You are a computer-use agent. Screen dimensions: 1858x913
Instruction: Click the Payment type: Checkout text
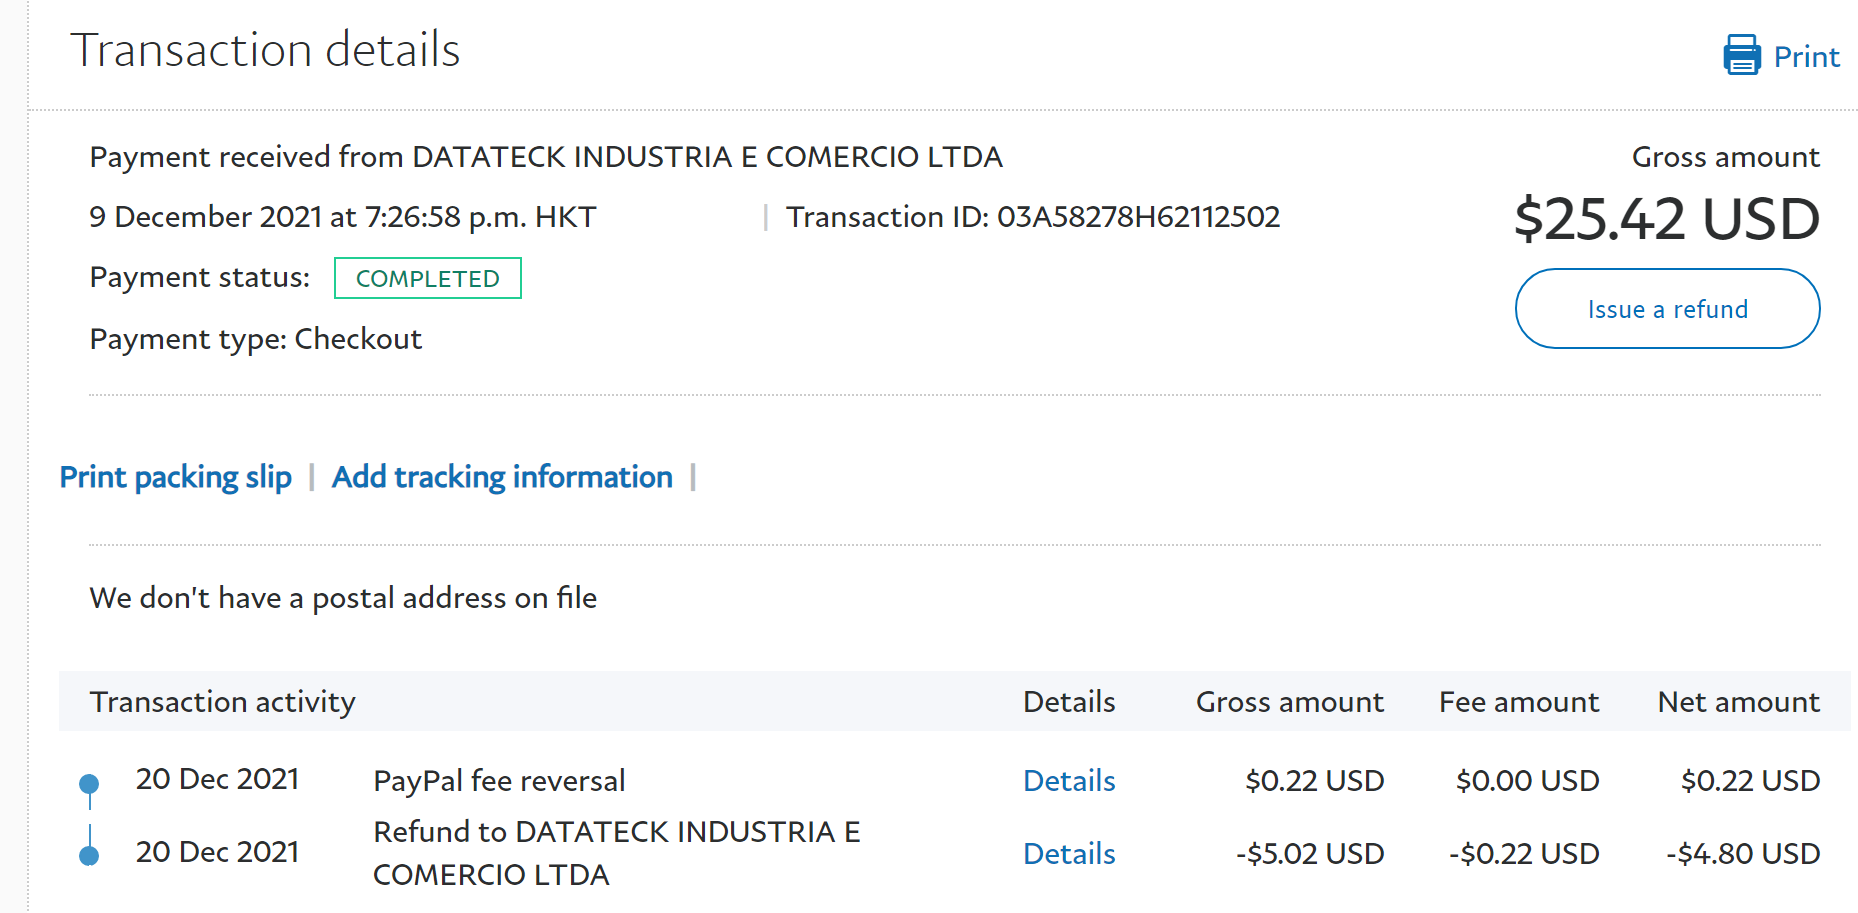(x=256, y=339)
